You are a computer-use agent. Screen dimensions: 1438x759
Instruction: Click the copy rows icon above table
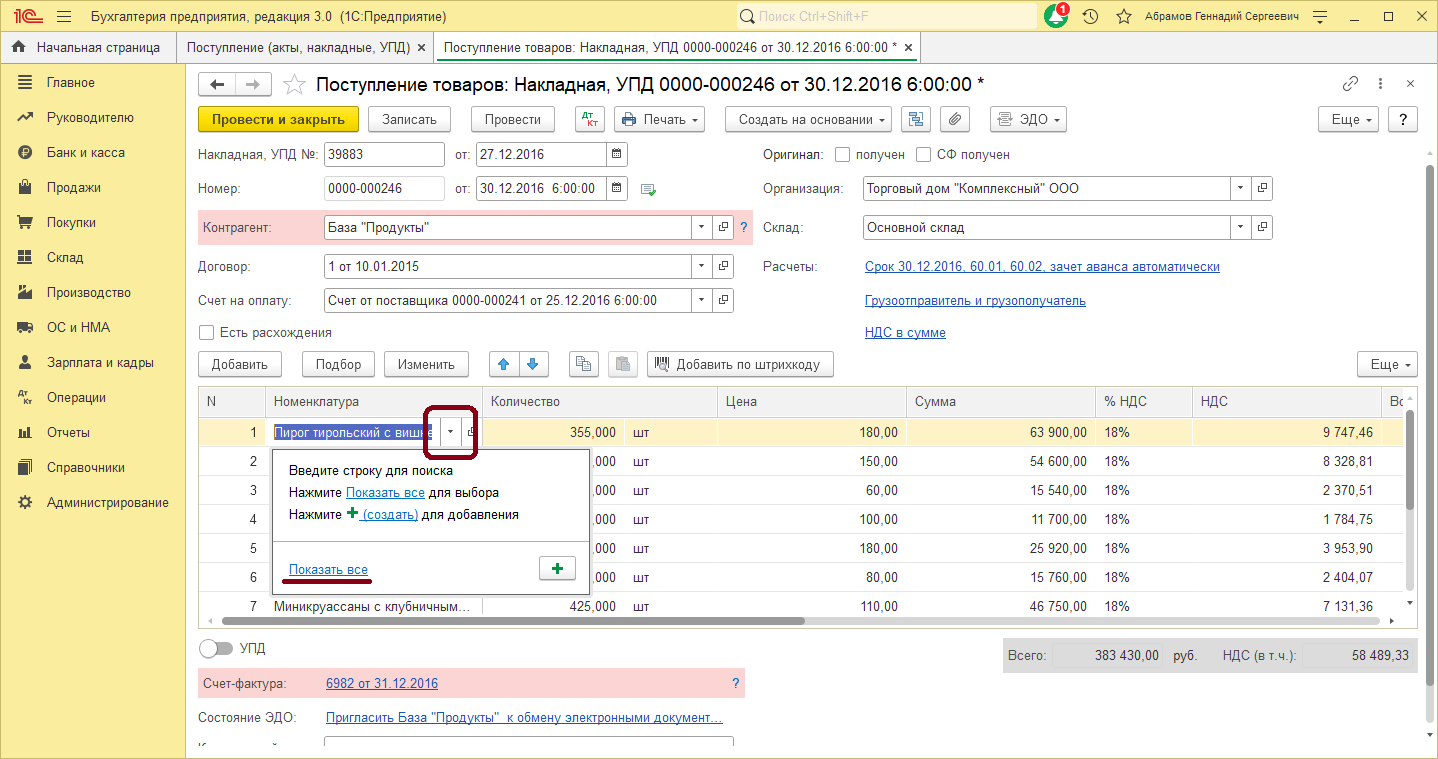(x=584, y=364)
